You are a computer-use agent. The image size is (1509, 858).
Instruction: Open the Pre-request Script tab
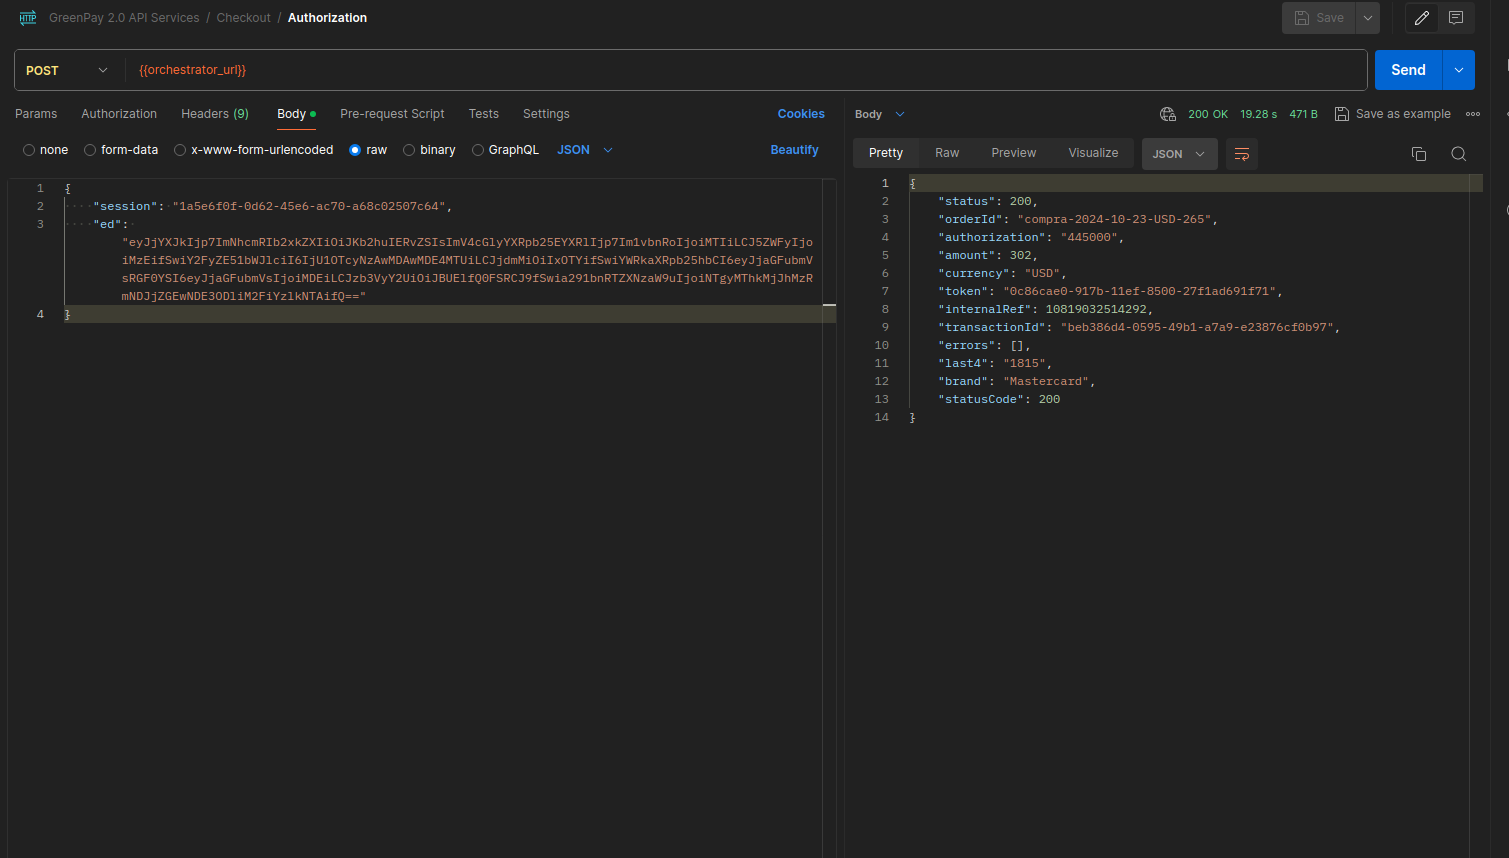(392, 114)
